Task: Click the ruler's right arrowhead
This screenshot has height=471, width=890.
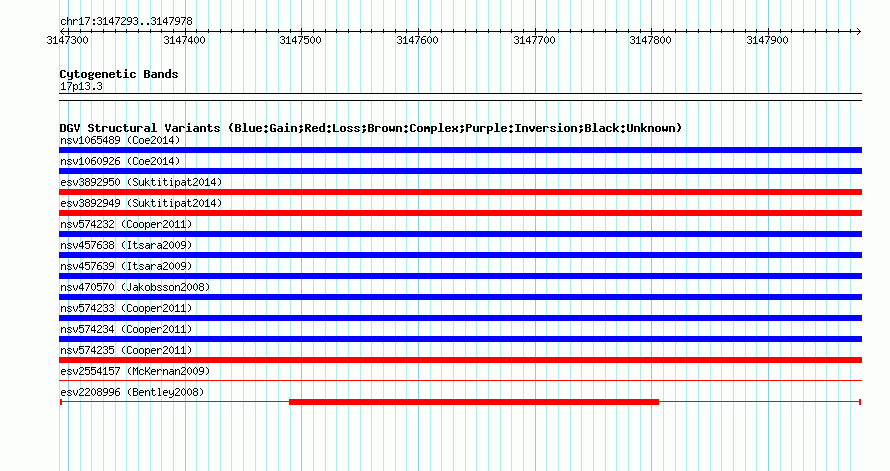Action: 858,31
